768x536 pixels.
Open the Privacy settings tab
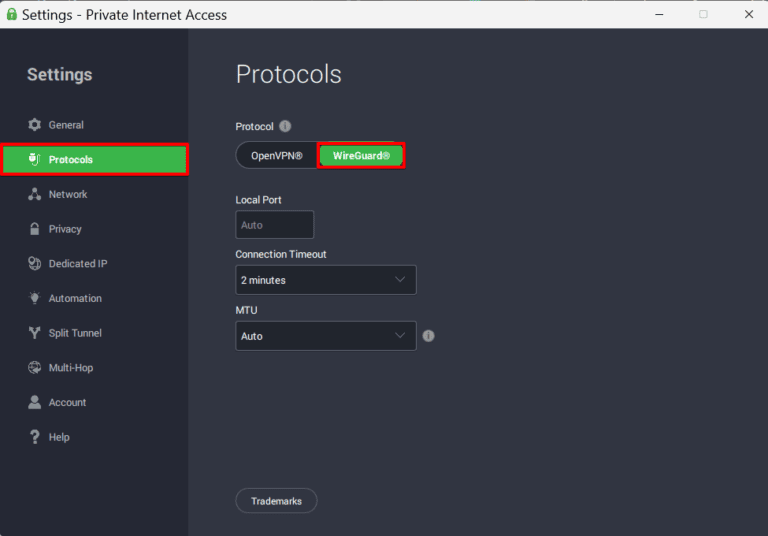65,229
